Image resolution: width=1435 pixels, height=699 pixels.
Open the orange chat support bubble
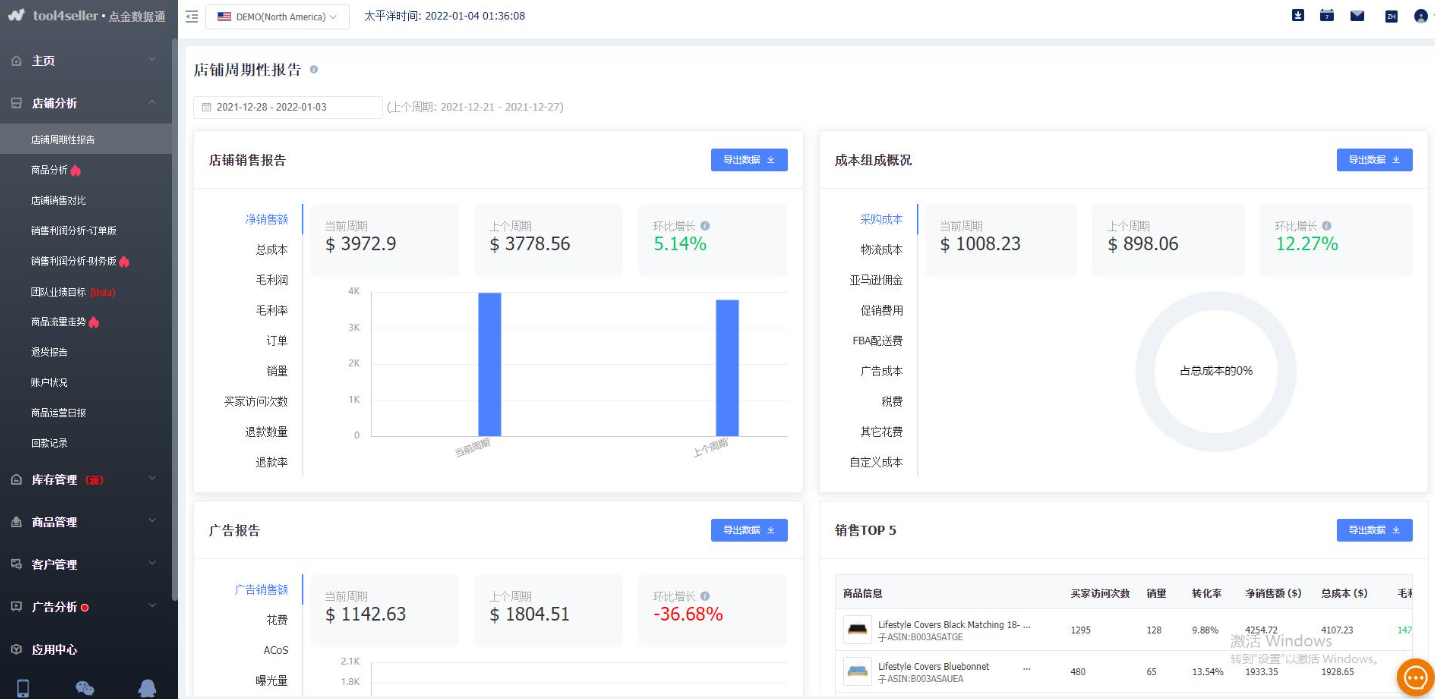click(1415, 677)
